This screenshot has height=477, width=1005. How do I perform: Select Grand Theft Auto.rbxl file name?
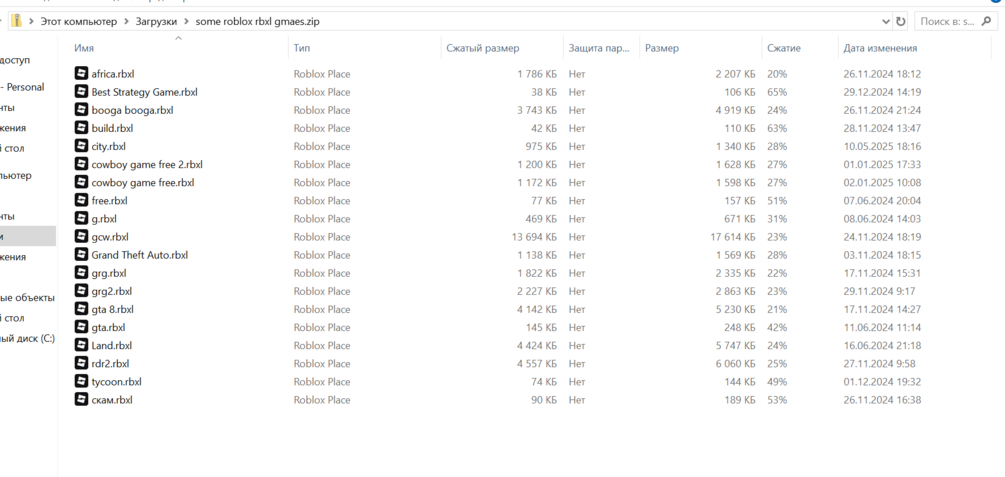pos(140,255)
